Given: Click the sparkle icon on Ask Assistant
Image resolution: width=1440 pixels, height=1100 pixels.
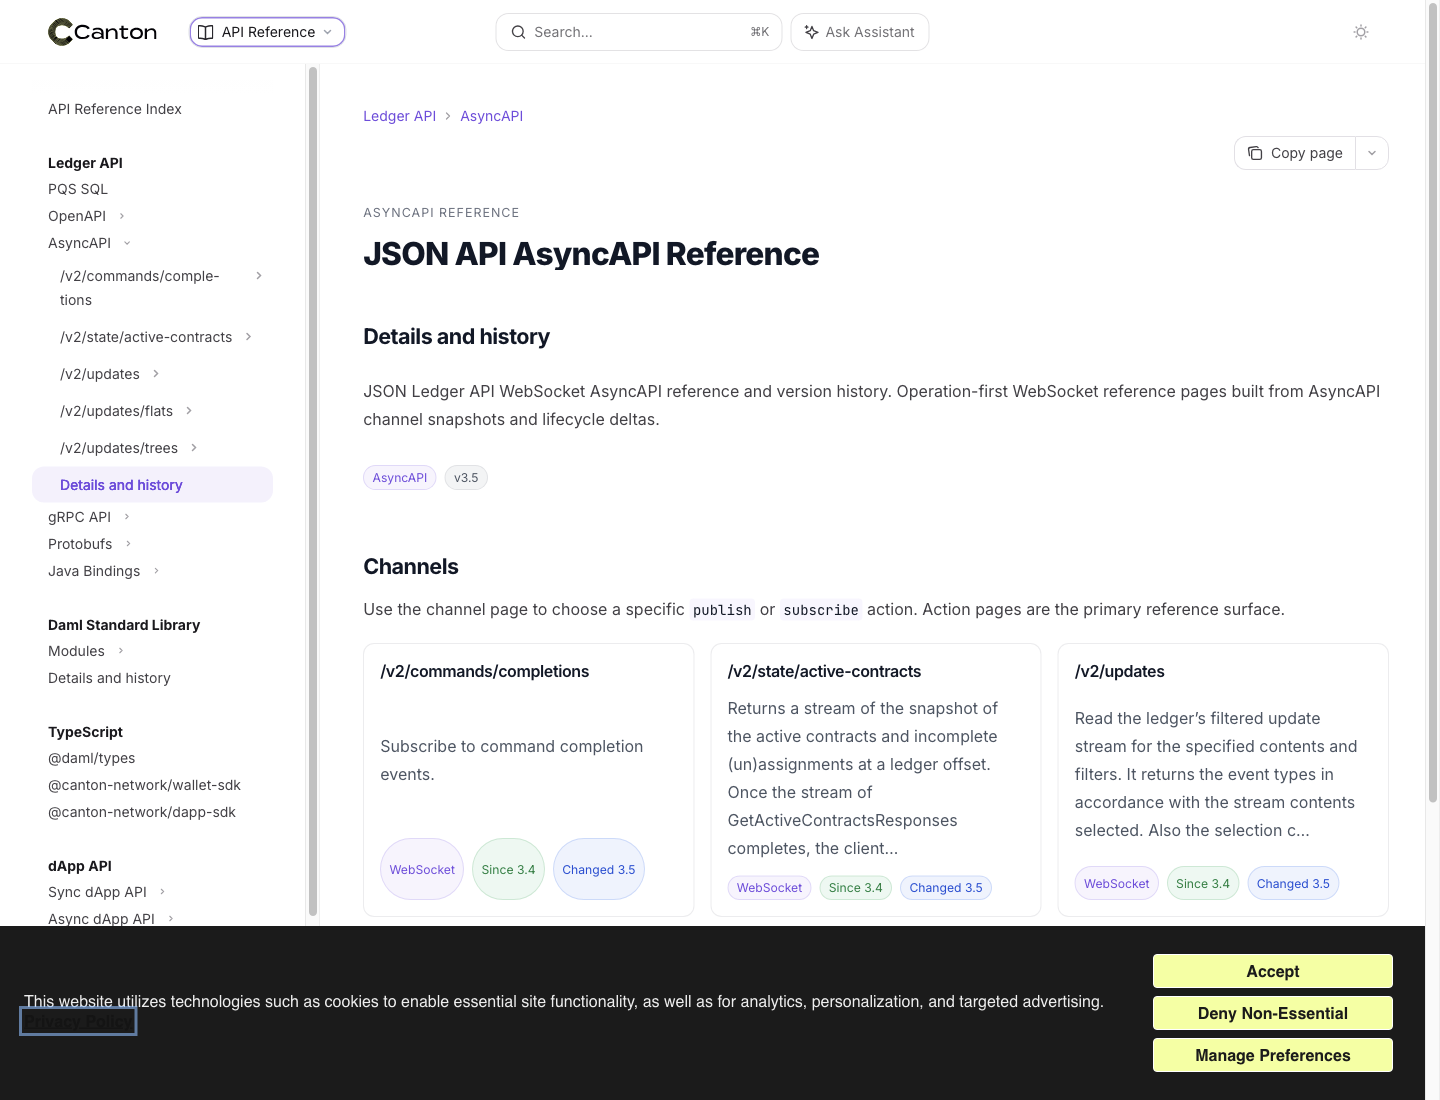Looking at the screenshot, I should pyautogui.click(x=811, y=32).
